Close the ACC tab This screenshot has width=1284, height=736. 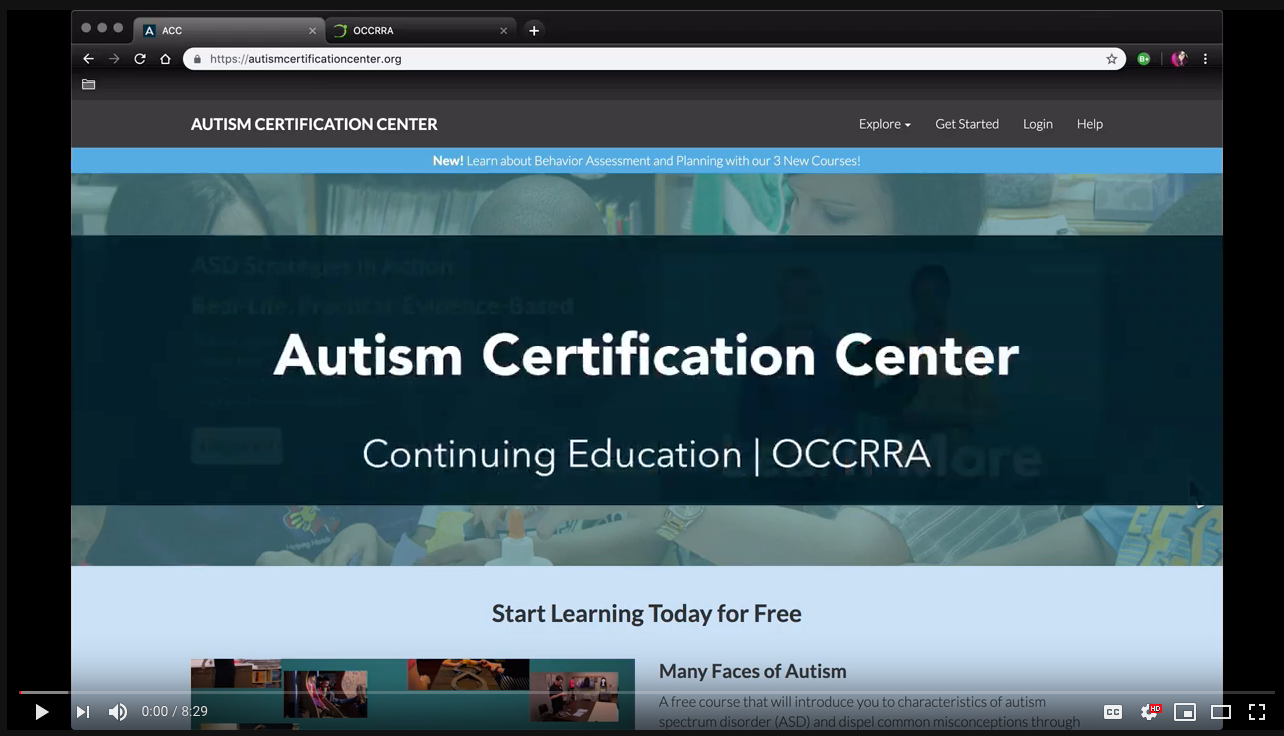pos(312,31)
